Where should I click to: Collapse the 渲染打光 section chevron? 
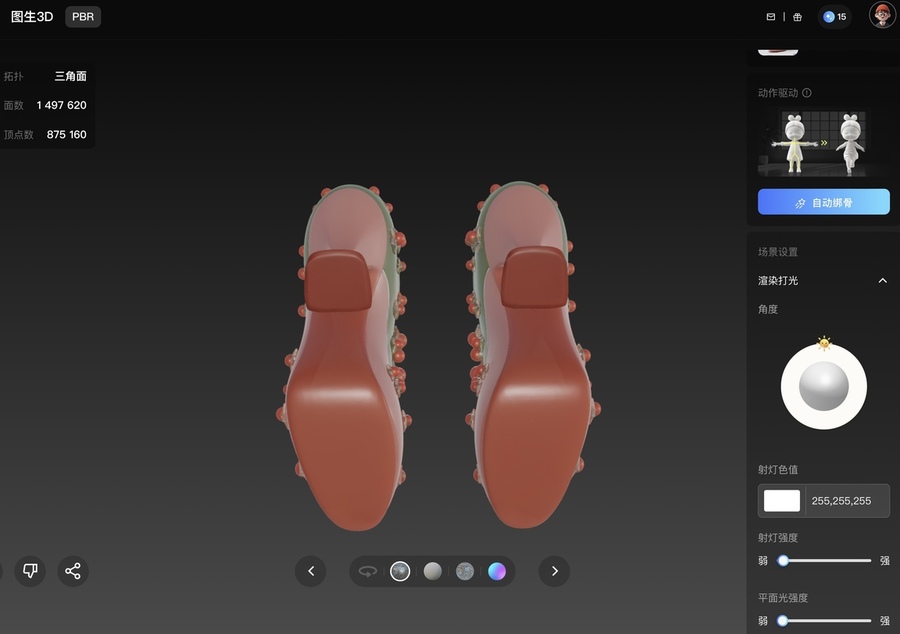tap(882, 281)
